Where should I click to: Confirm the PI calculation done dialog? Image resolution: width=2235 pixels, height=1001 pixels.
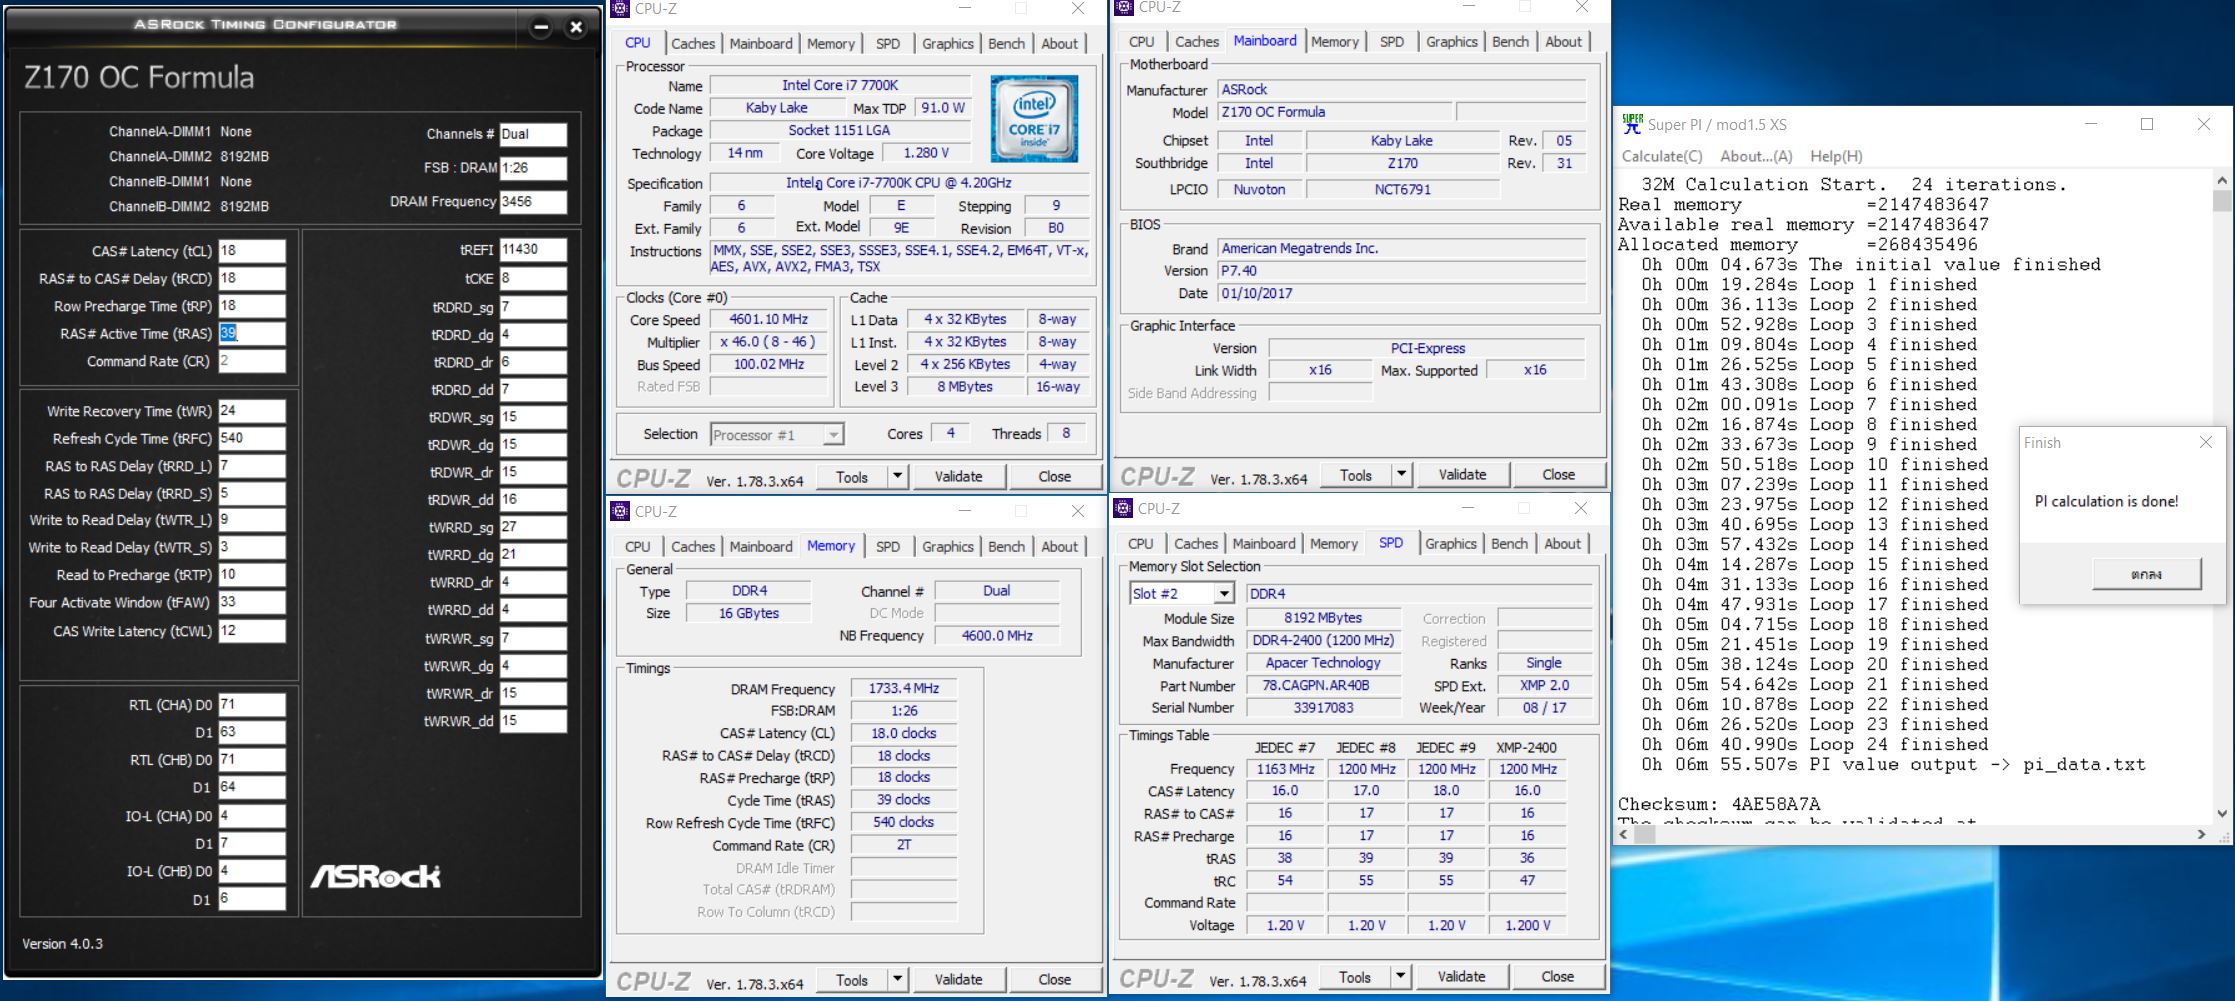[2146, 574]
